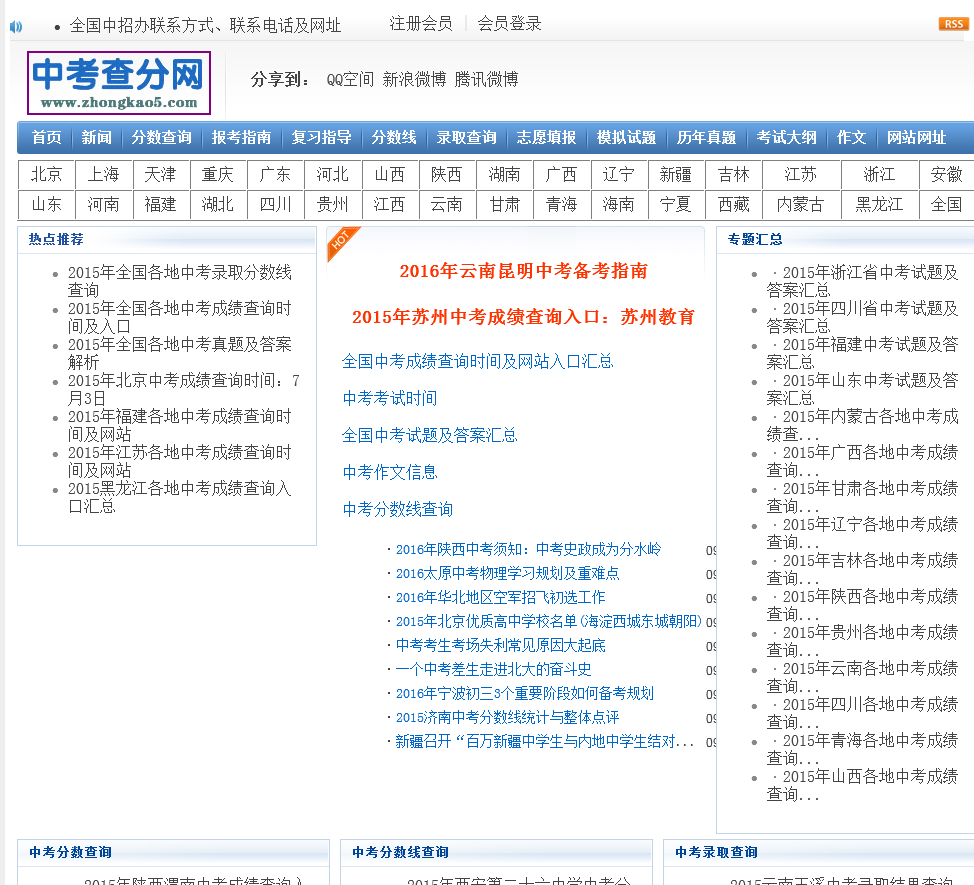Open 2015黑龙江各地中考成绩查询入口汇总 link
The image size is (974, 885).
[180, 497]
